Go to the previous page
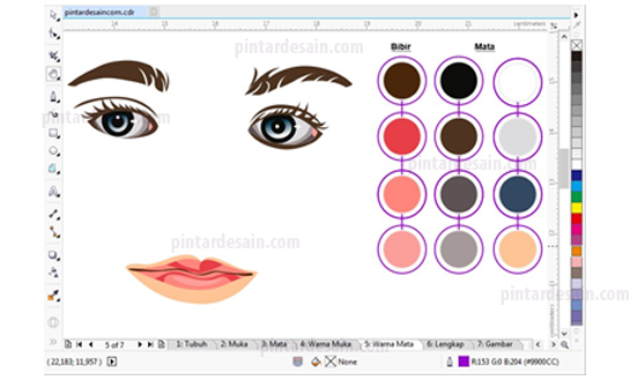This screenshot has height=380, width=630. (91, 344)
